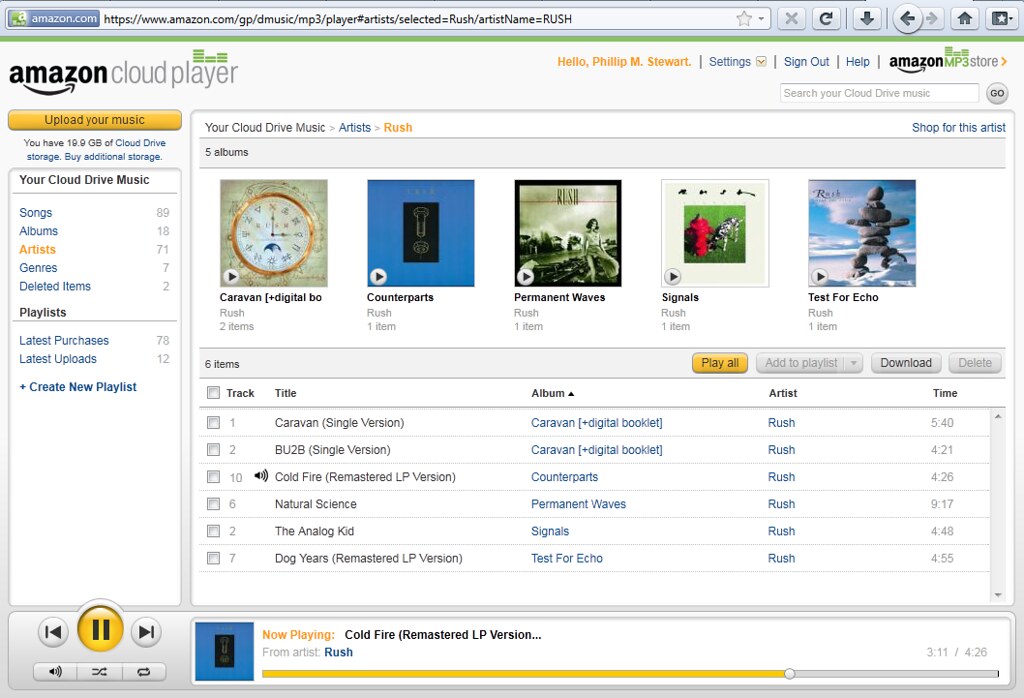The width and height of the screenshot is (1024, 698).
Task: Open the Latest Uploads playlist
Action: (x=57, y=358)
